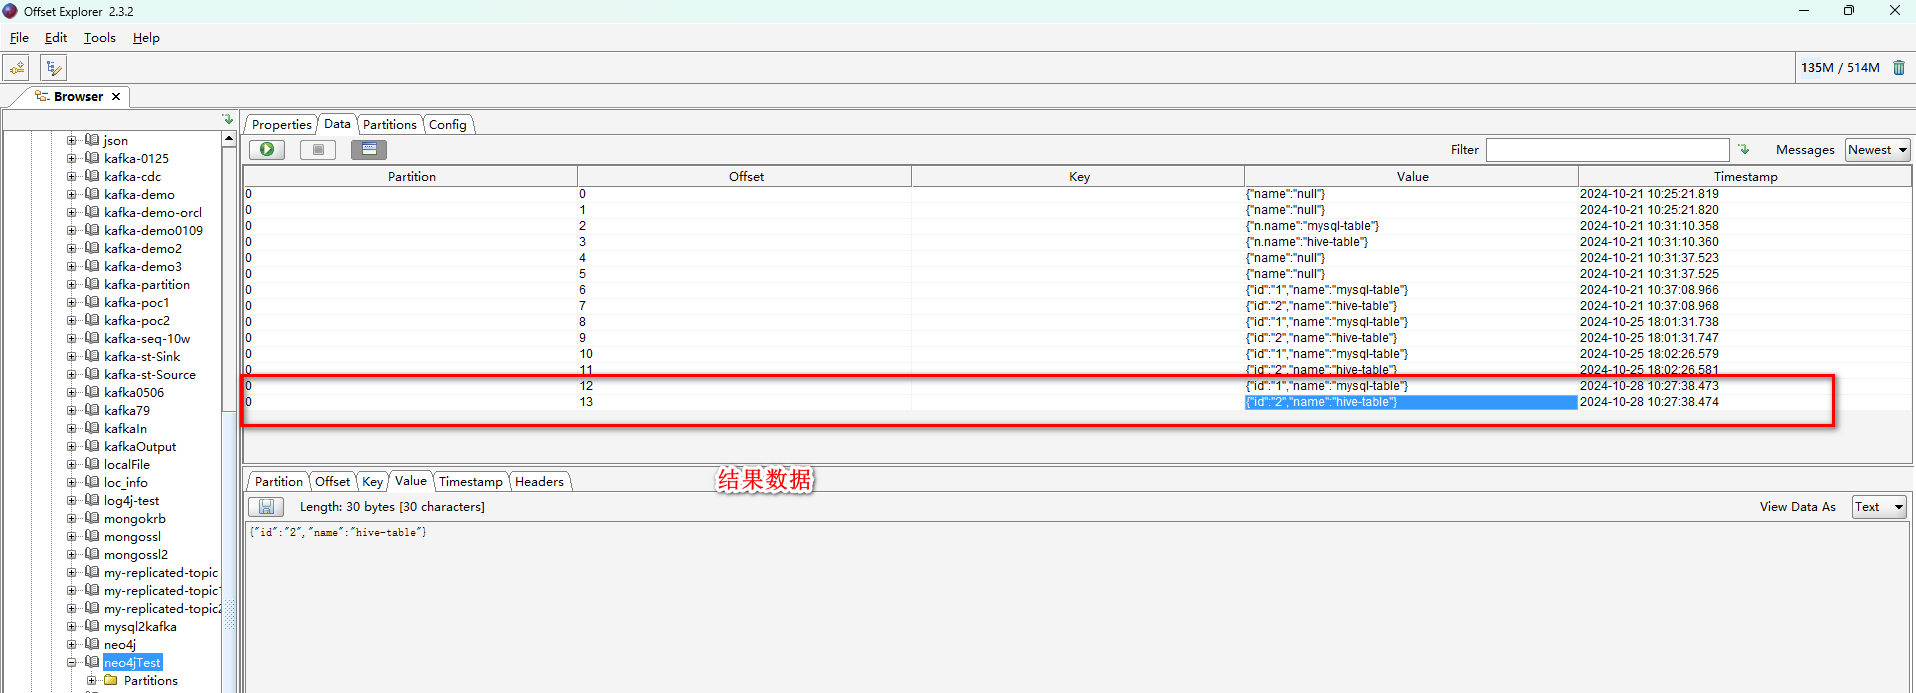Close the Browser tab
Viewport: 1916px width, 693px height.
click(116, 97)
